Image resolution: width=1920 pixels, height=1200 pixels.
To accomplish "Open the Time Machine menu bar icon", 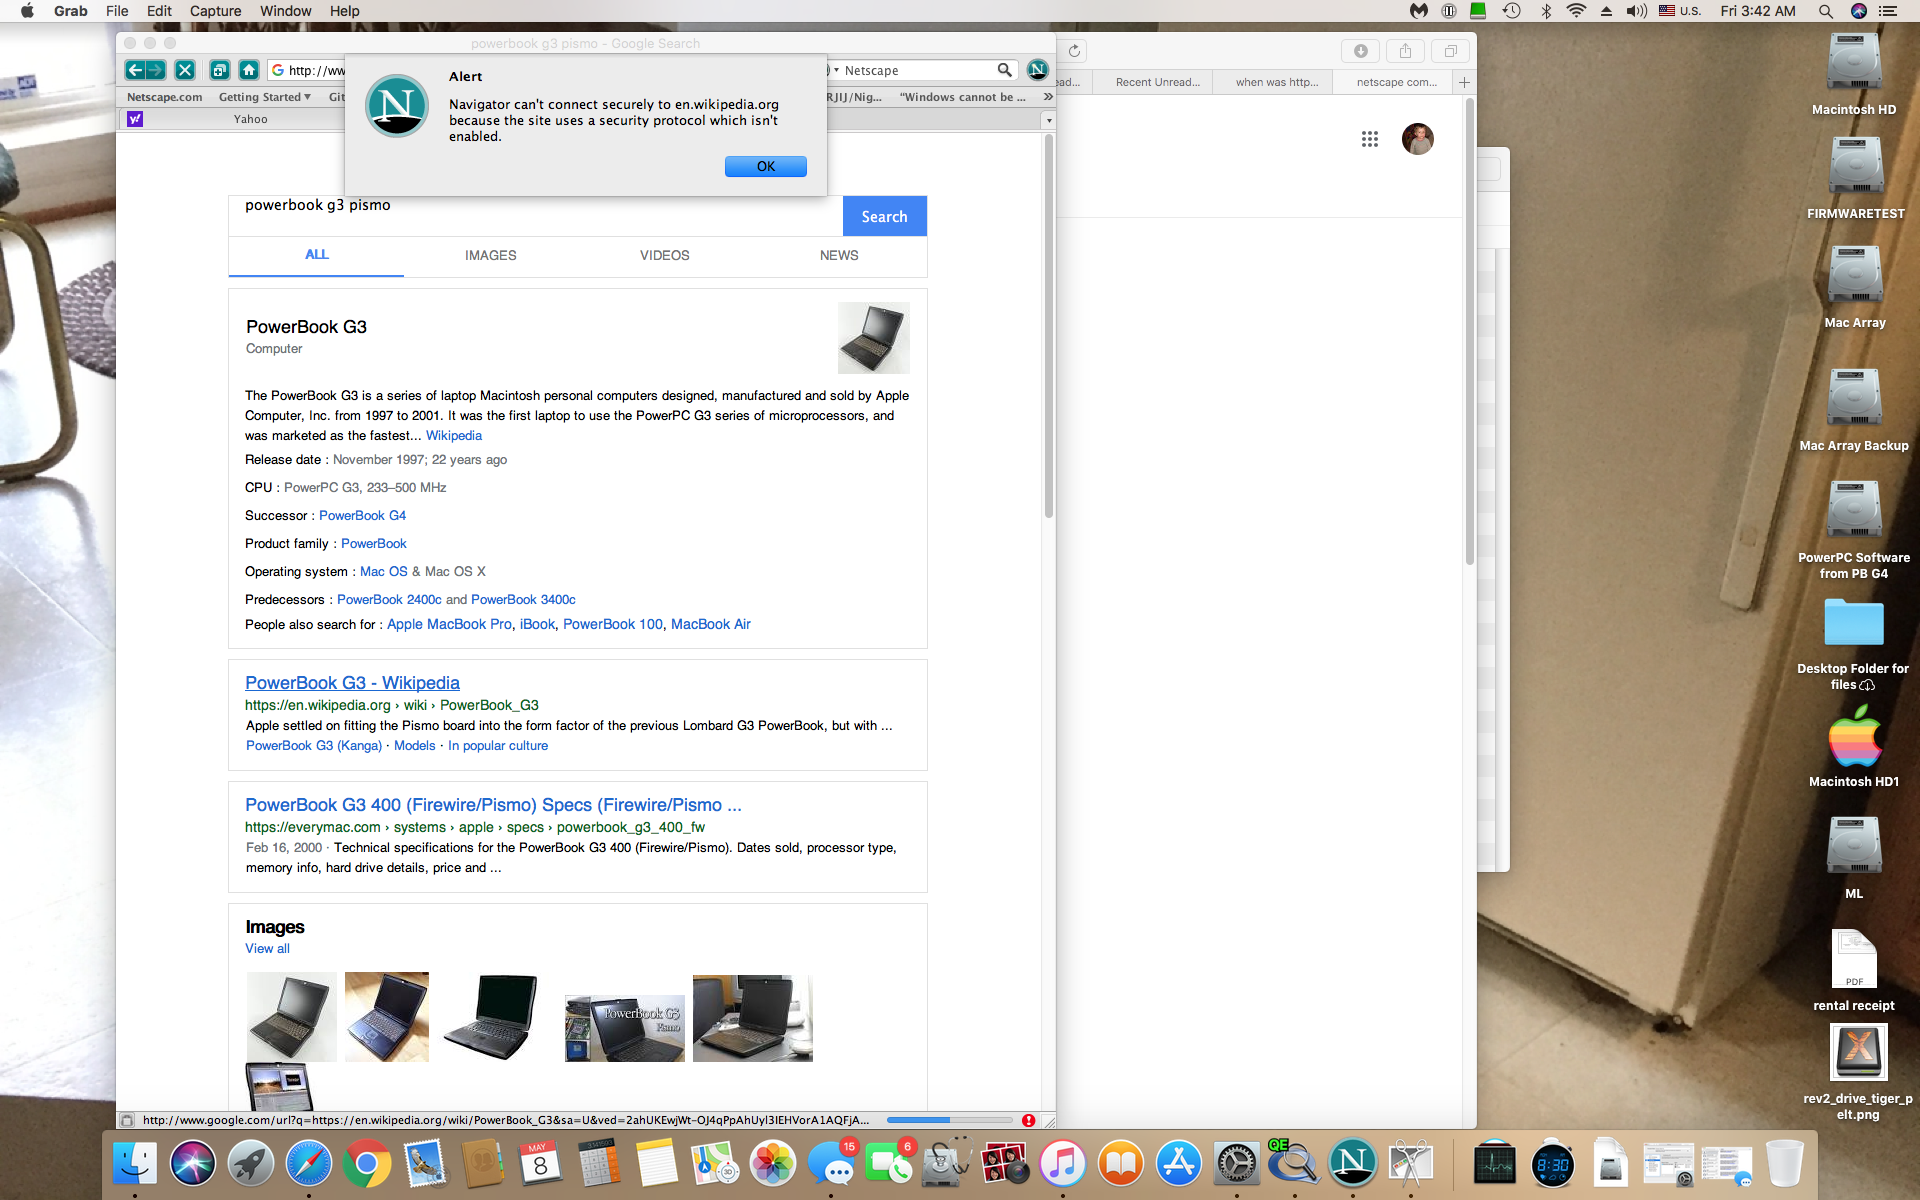I will [1511, 11].
